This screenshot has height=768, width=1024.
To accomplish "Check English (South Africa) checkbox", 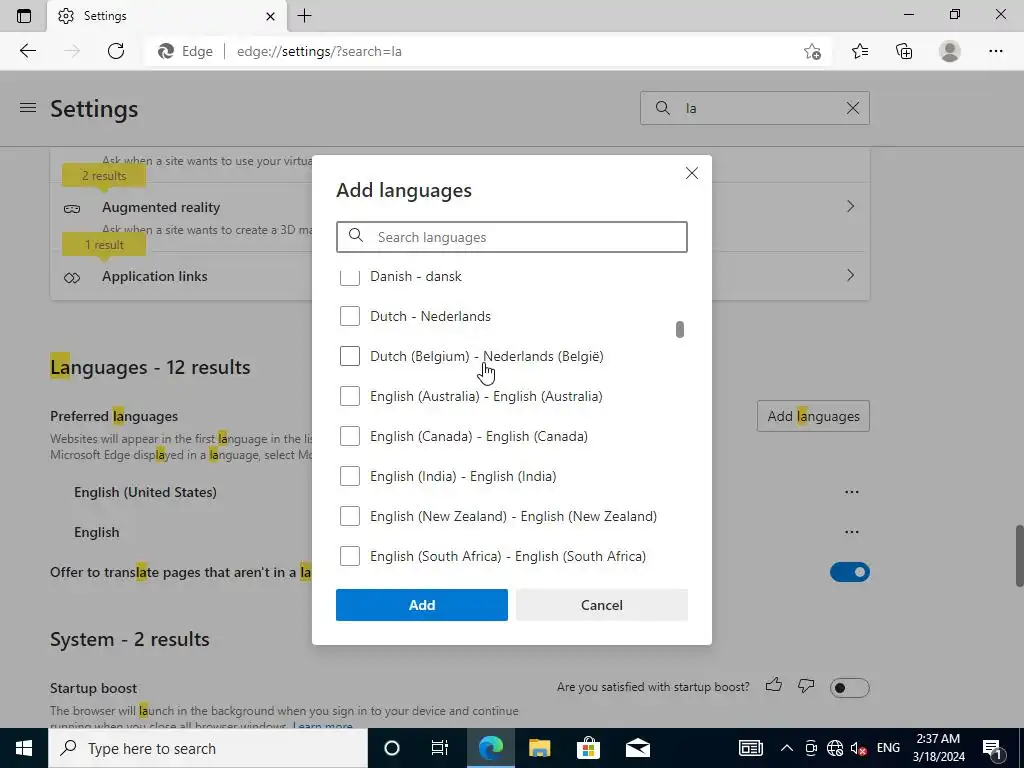I will 350,556.
